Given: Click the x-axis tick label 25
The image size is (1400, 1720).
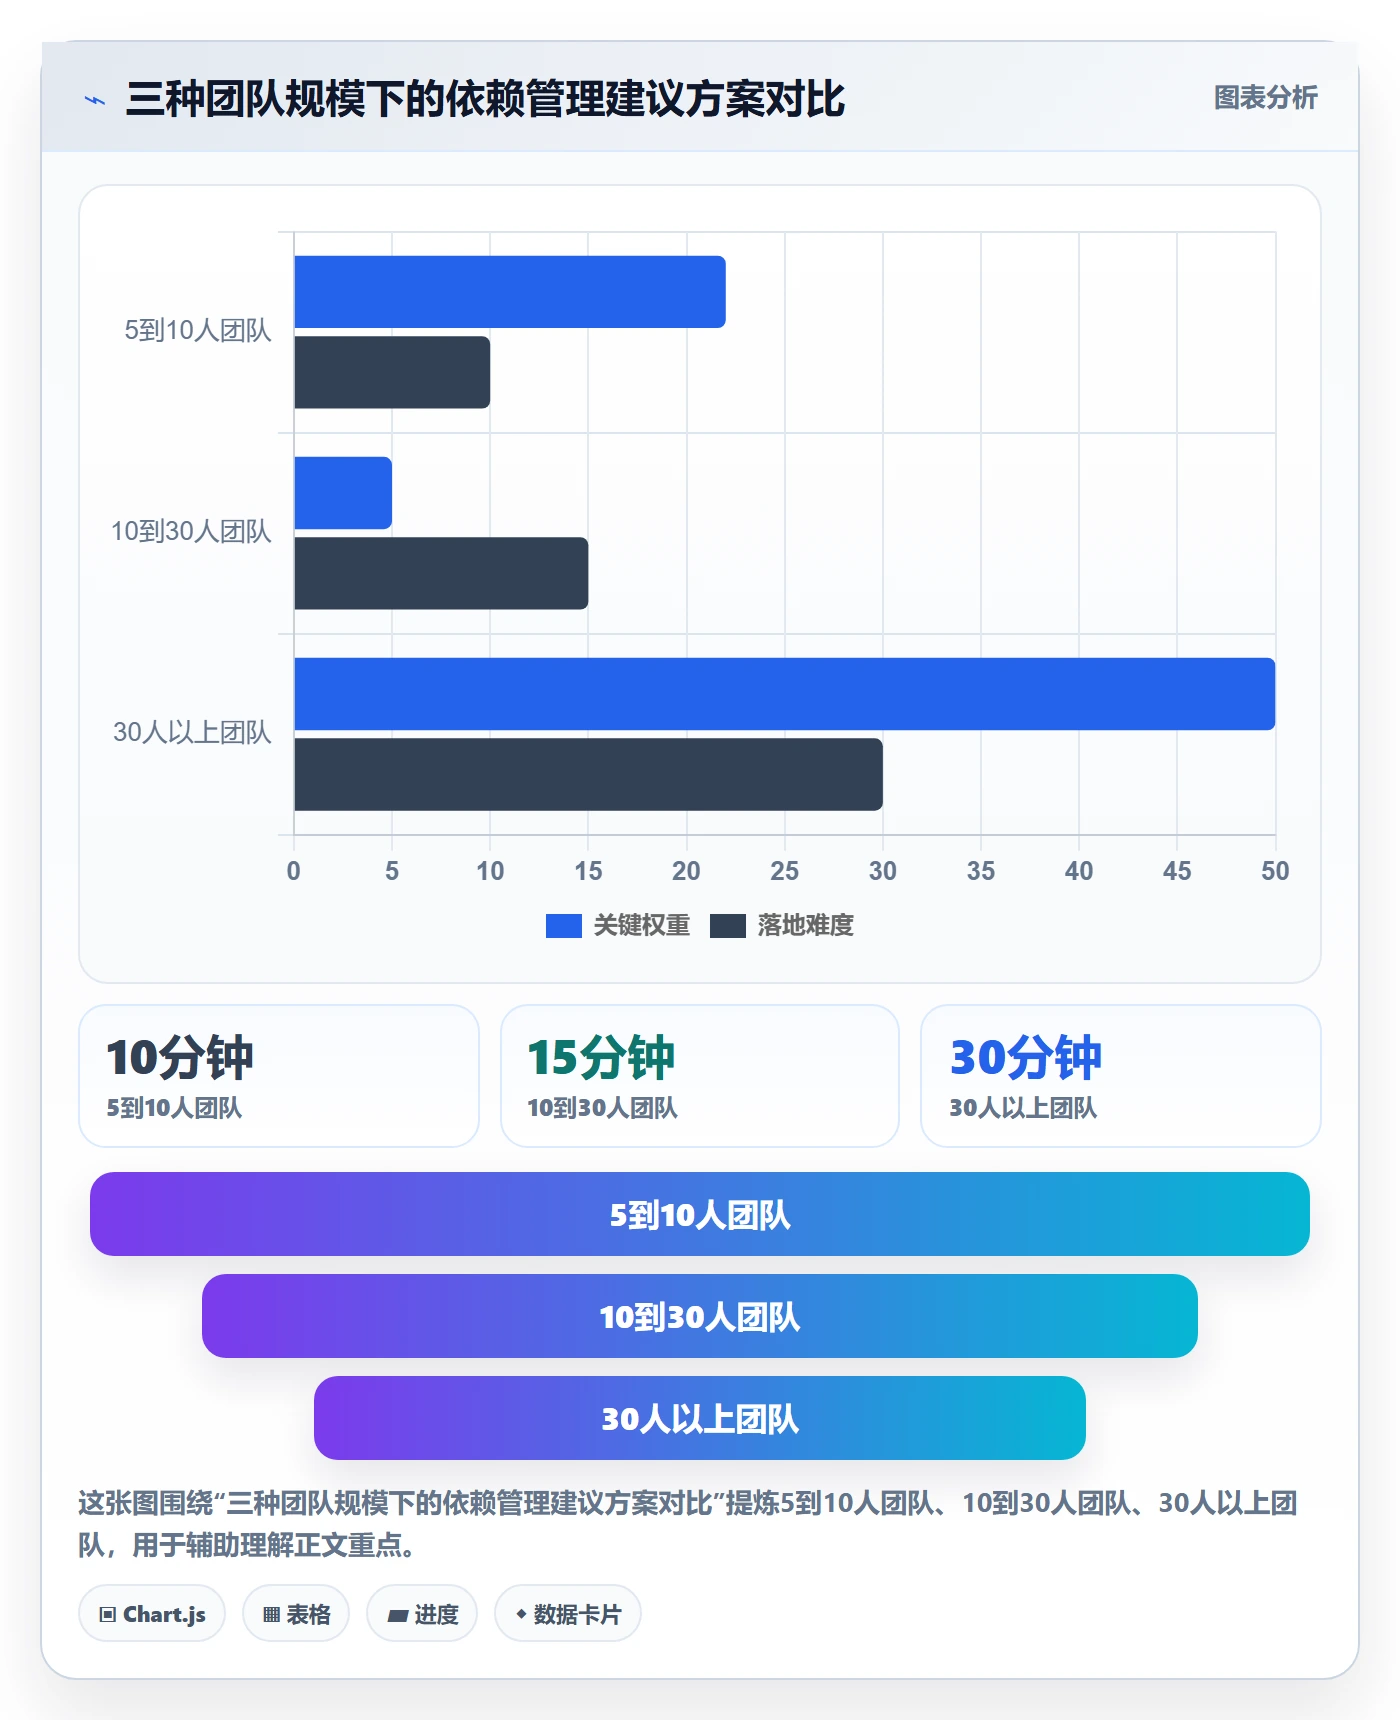Looking at the screenshot, I should [785, 871].
